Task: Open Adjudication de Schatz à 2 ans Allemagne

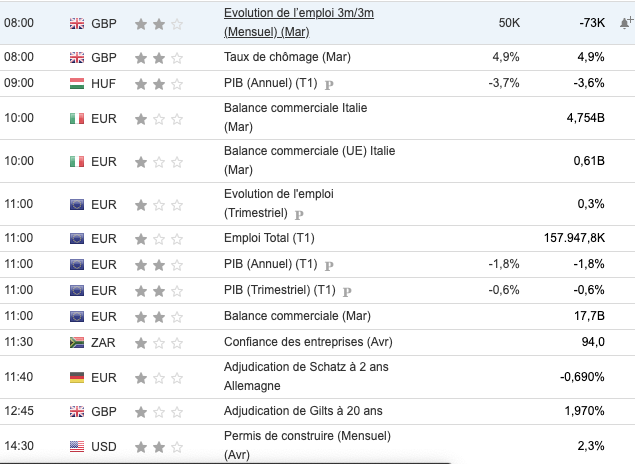Action: point(305,377)
